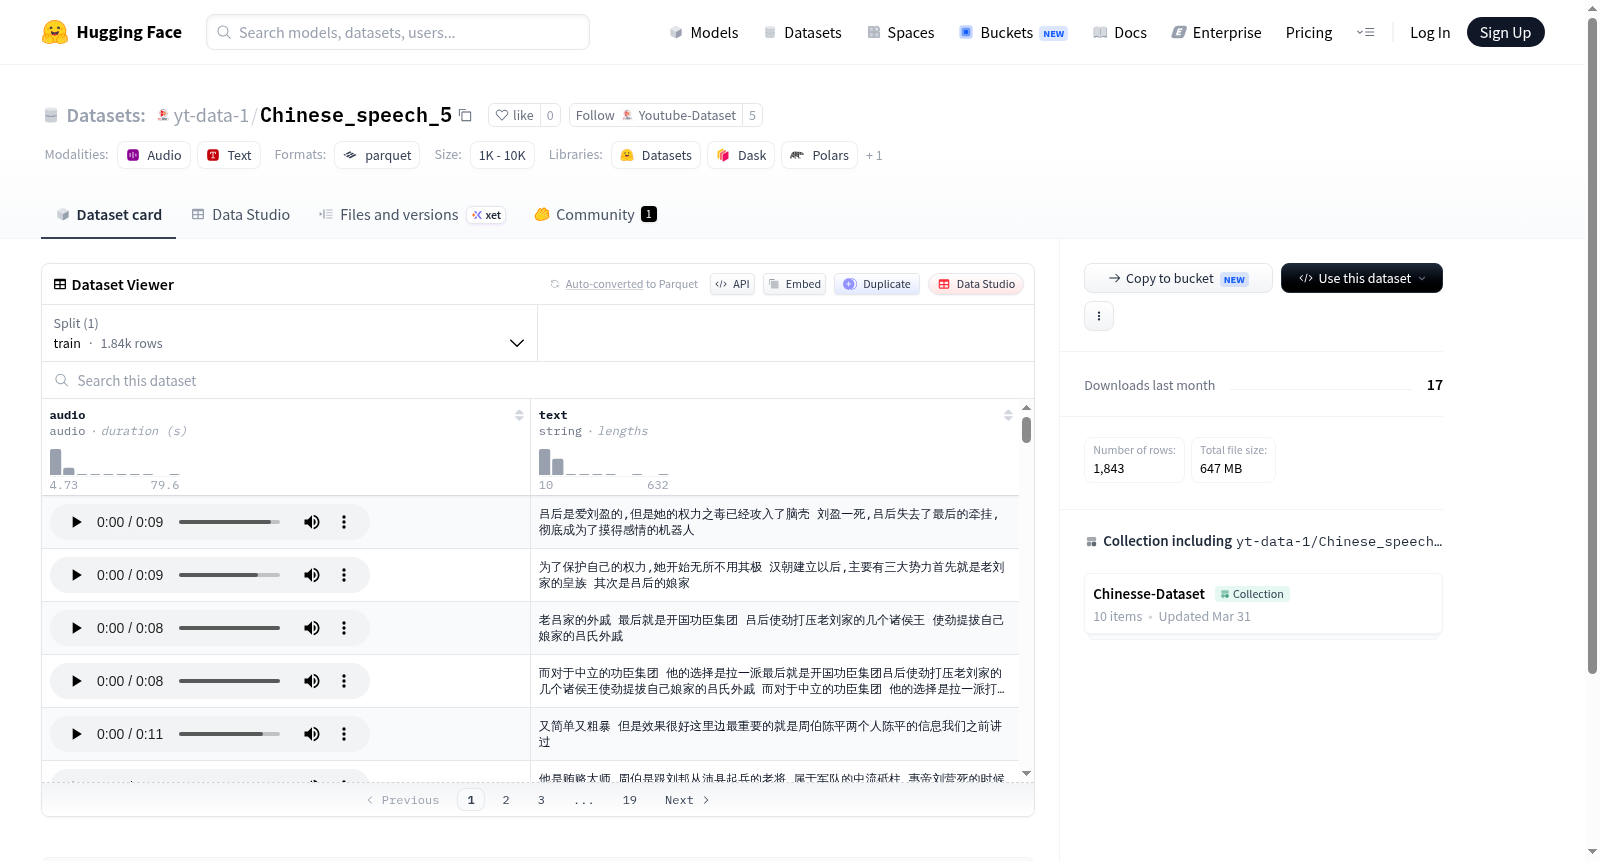Filter by Audio modality tag
This screenshot has width=1600, height=861.
click(154, 155)
